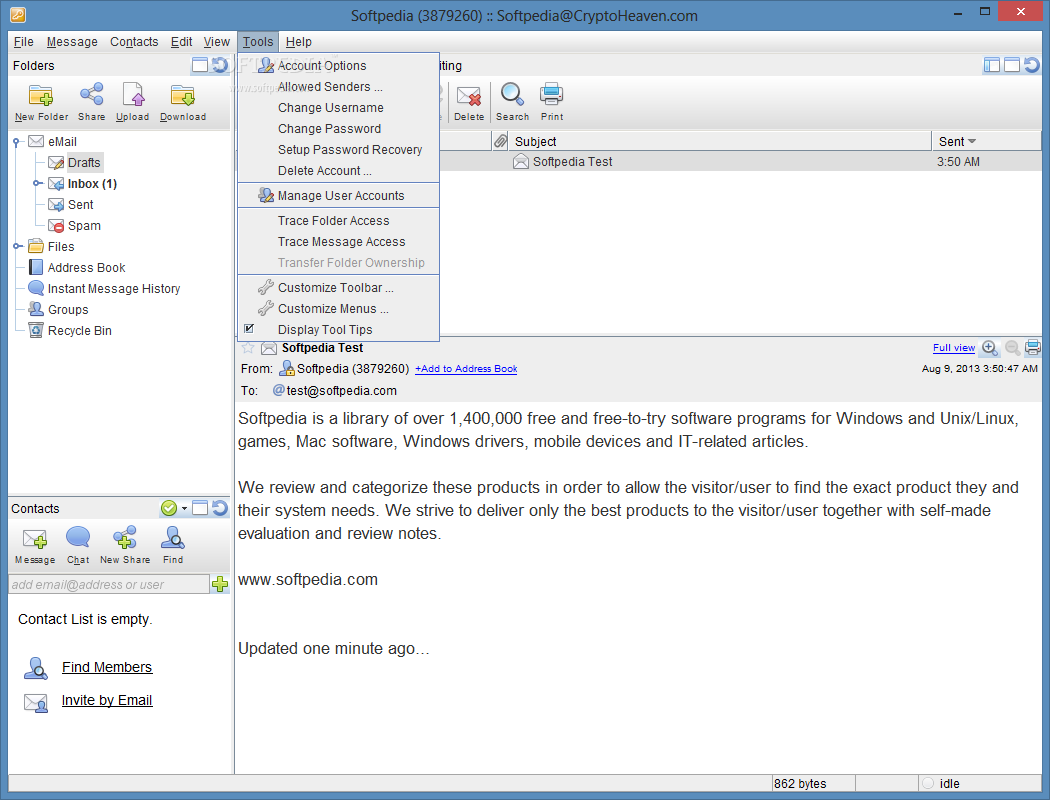Click the star flag icon beside Softpedia Test
This screenshot has height=800, width=1050.
pyautogui.click(x=248, y=348)
